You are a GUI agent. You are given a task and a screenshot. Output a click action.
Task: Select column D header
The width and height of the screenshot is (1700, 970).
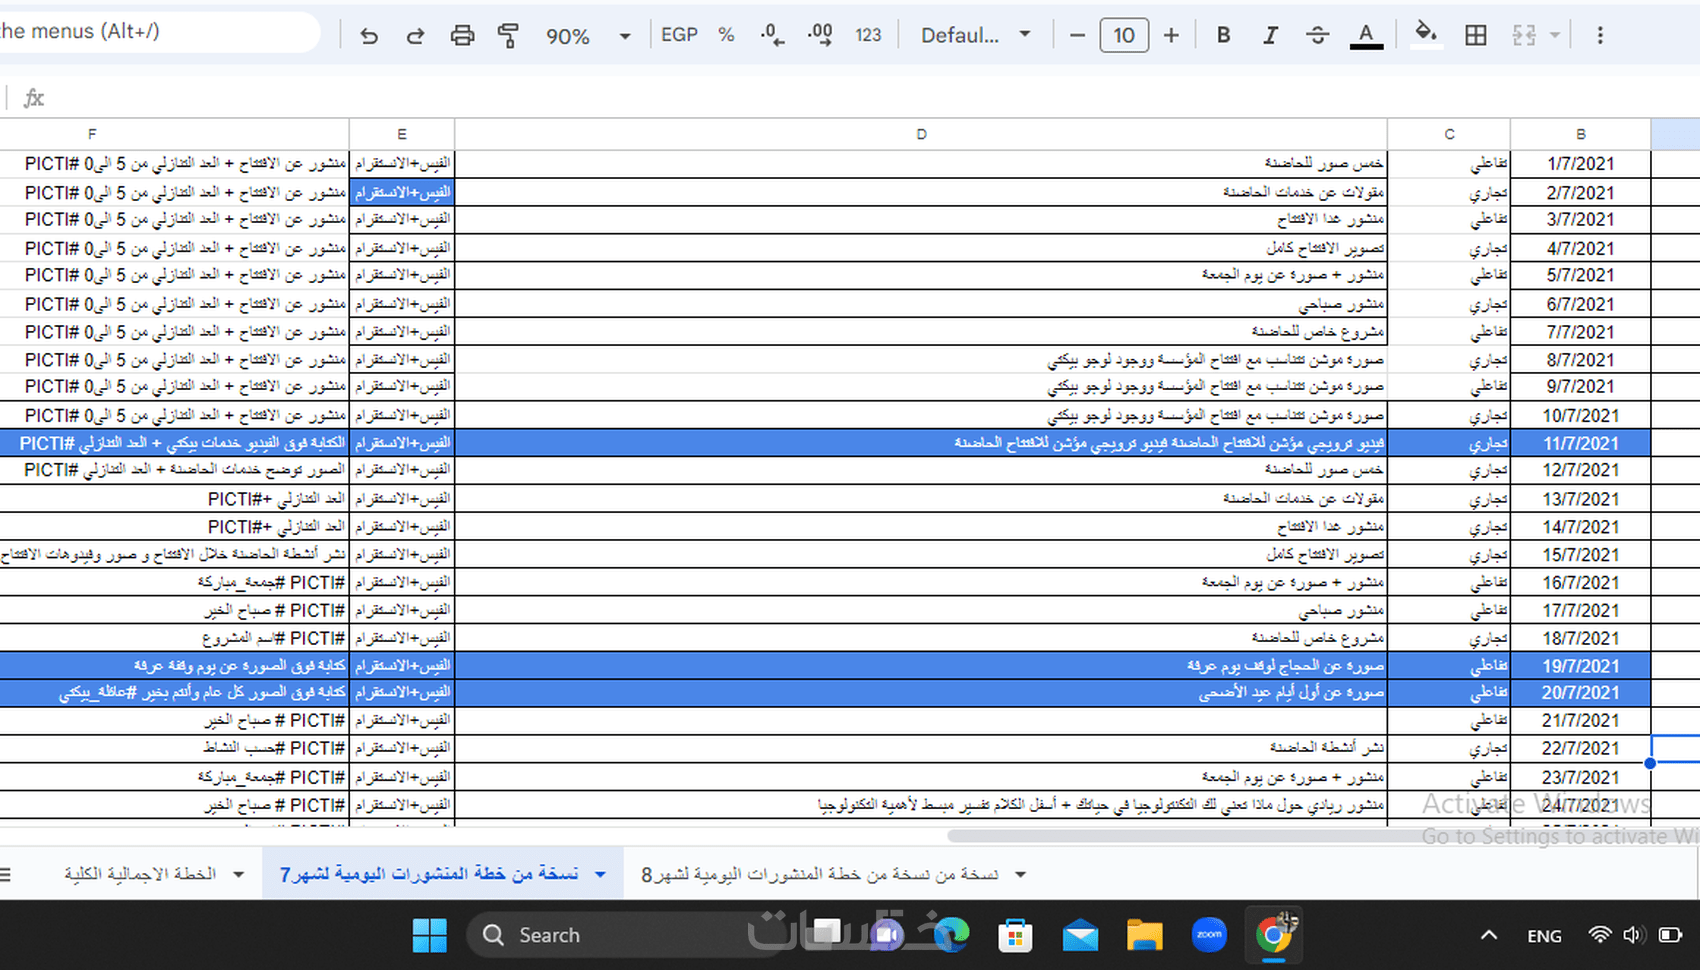click(921, 134)
